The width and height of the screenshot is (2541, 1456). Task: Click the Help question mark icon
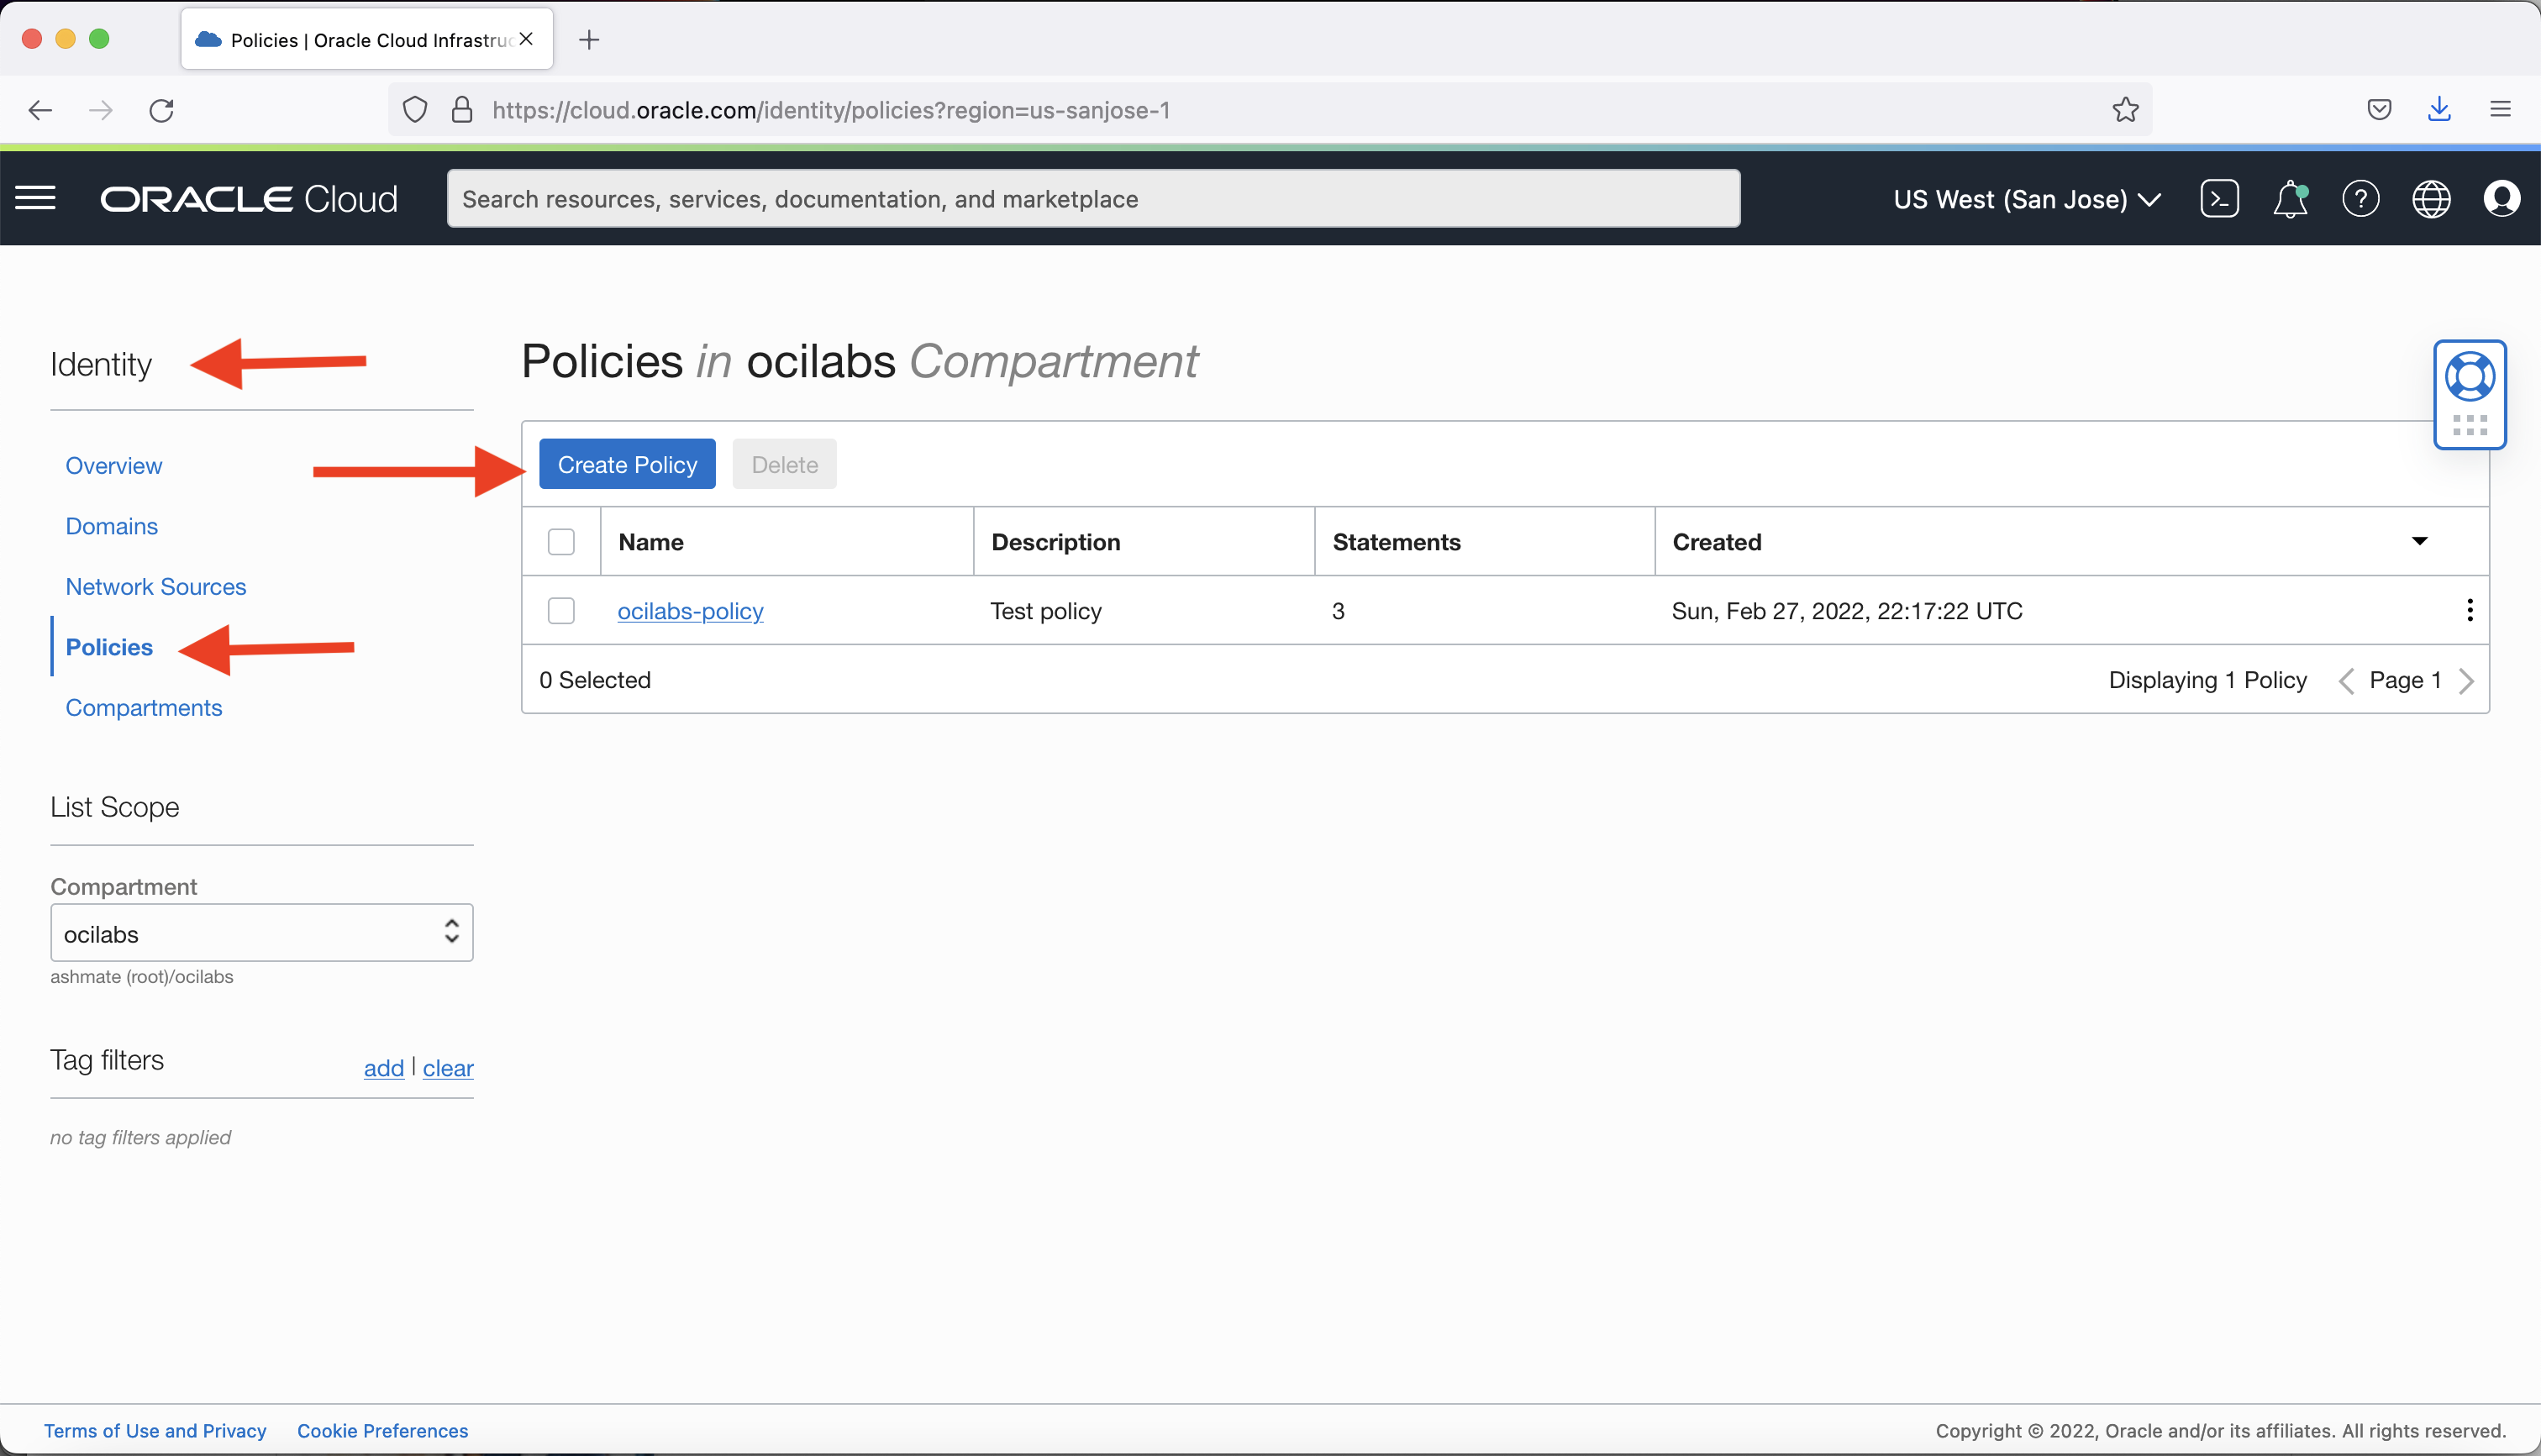[x=2361, y=198]
